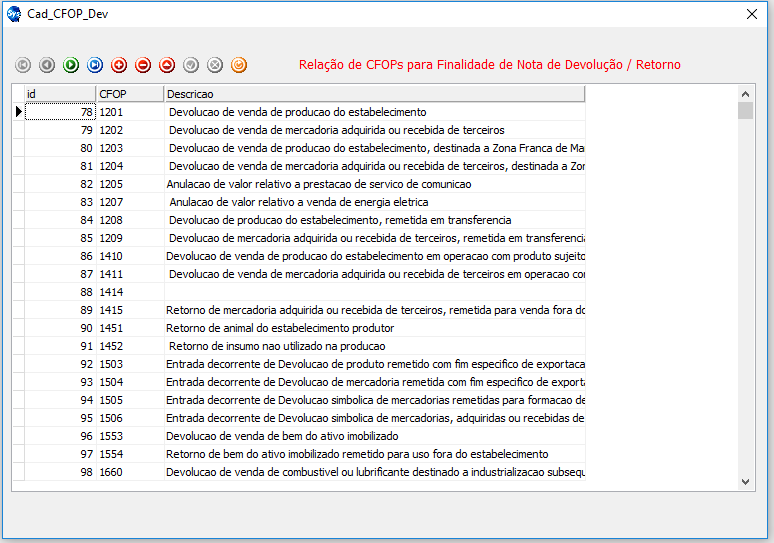Click the id cell with value 98
The height and width of the screenshot is (543, 774).
[x=60, y=472]
